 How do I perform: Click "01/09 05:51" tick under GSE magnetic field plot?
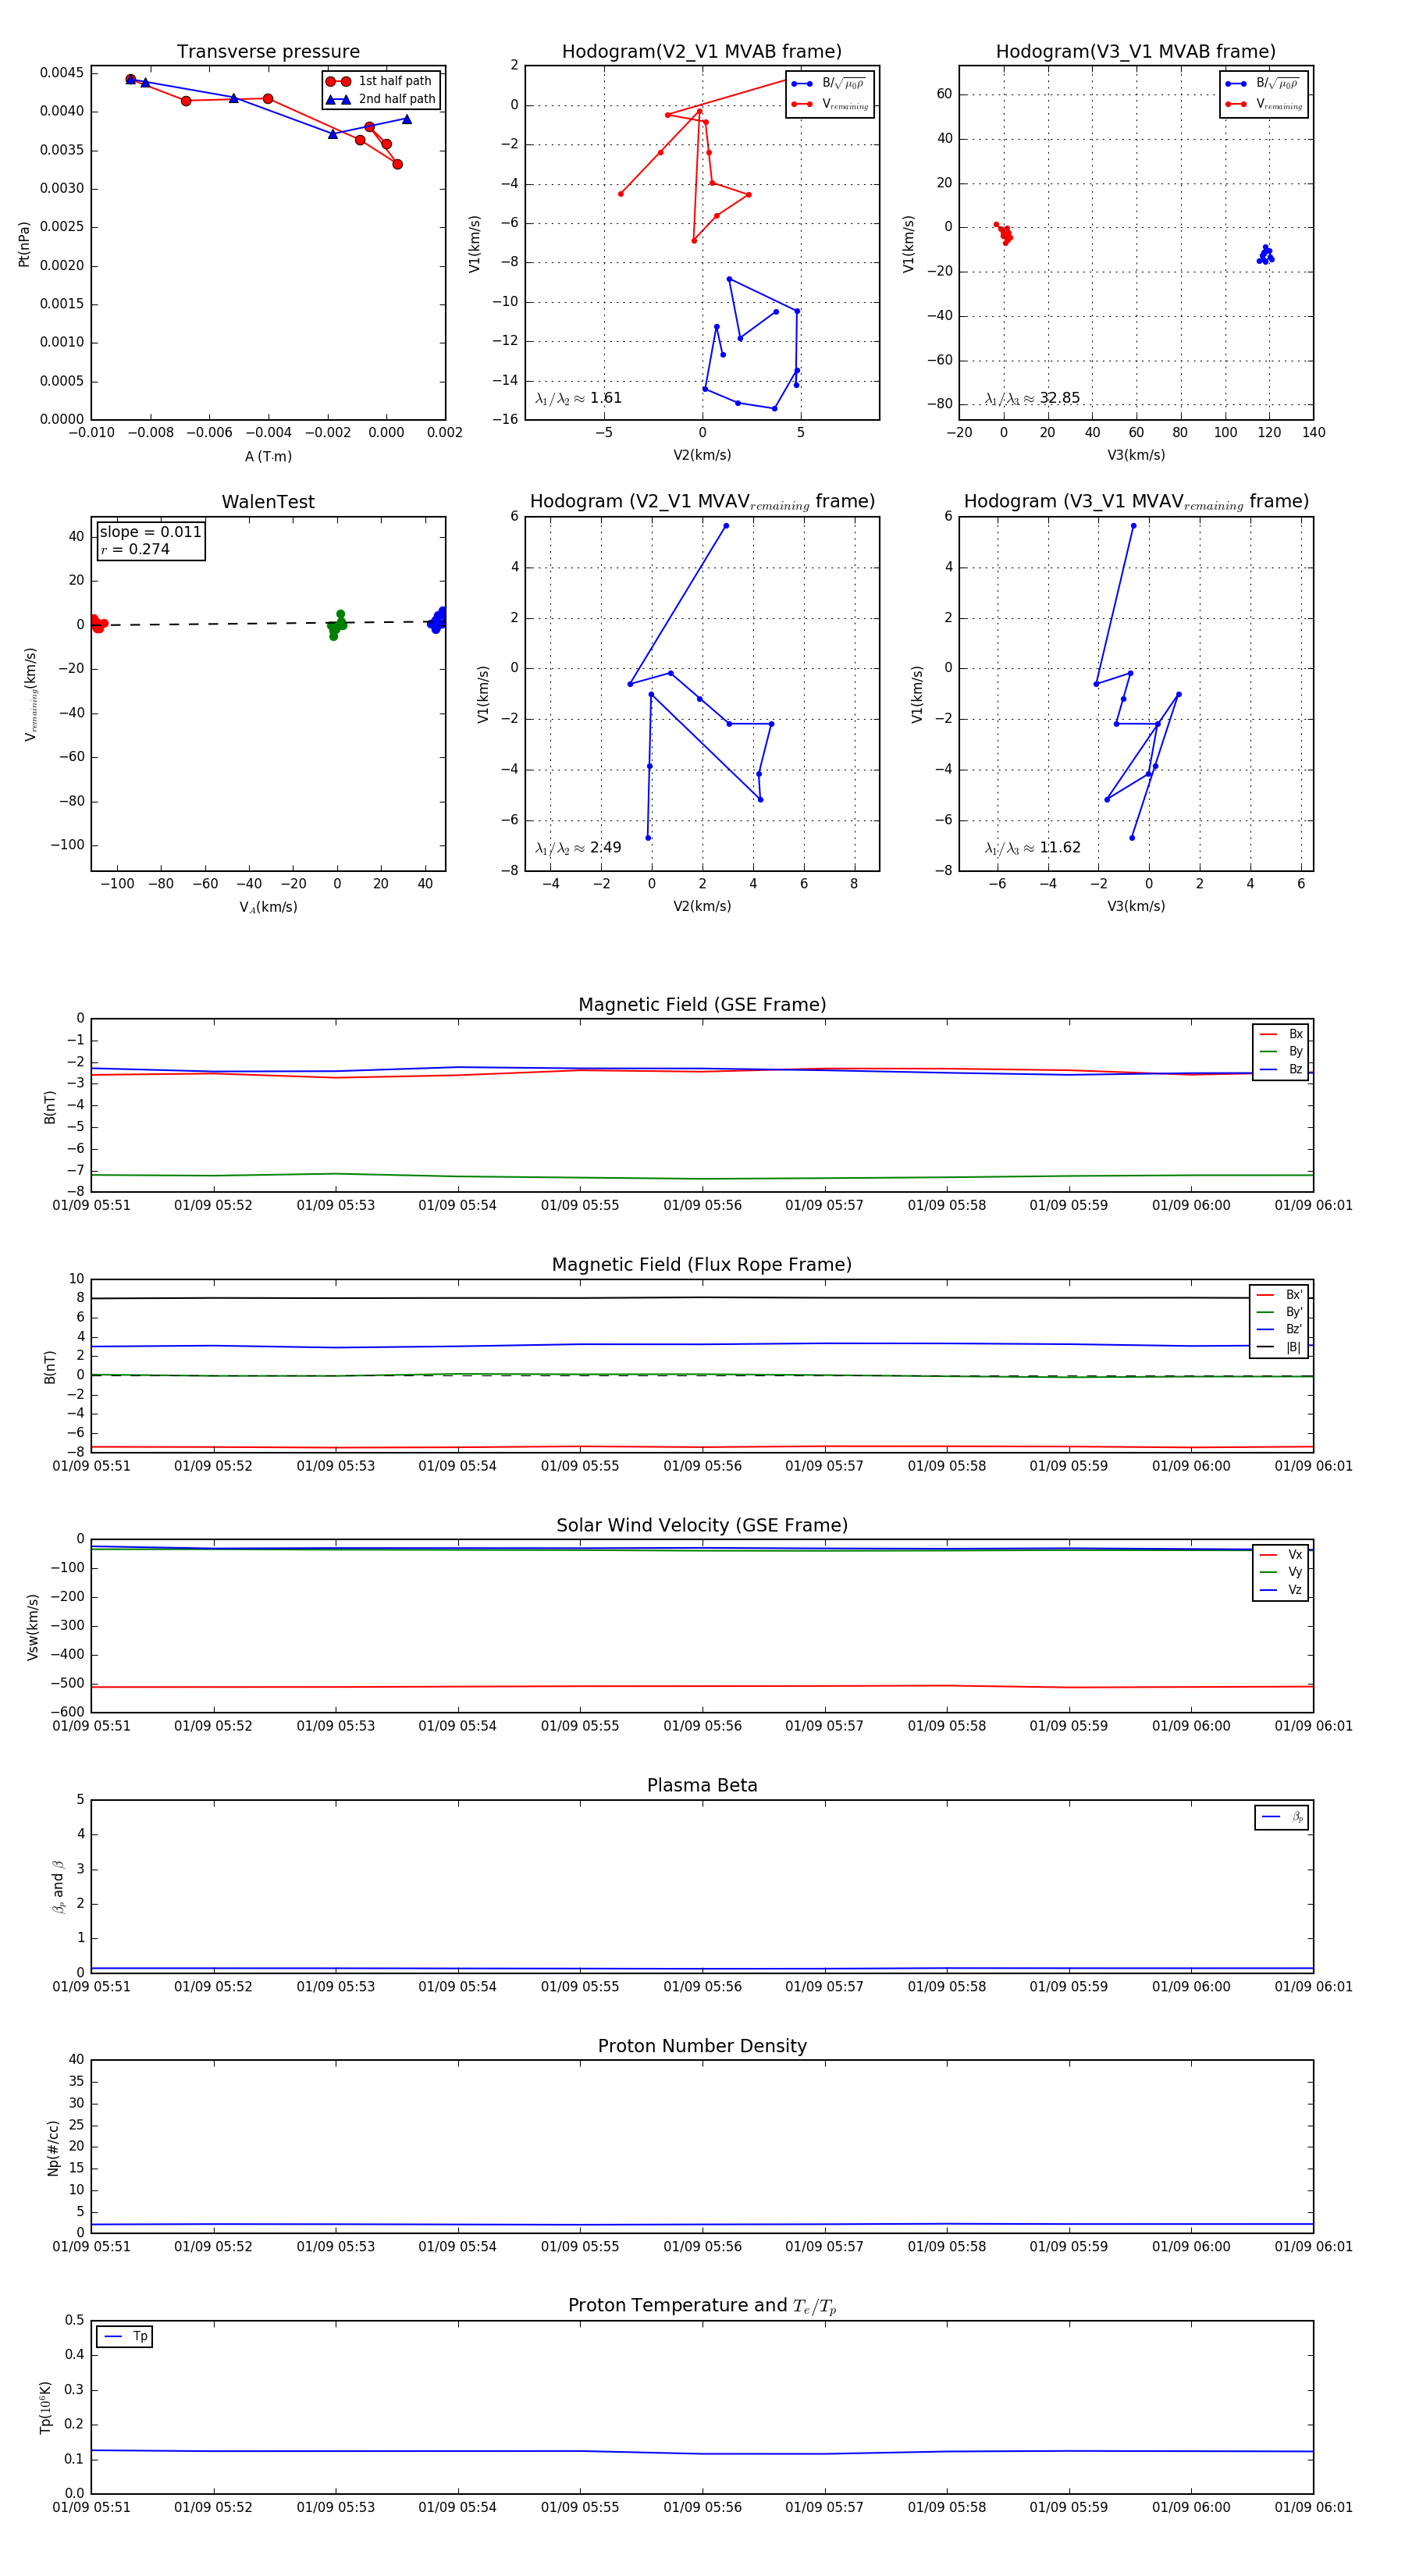tap(91, 1205)
